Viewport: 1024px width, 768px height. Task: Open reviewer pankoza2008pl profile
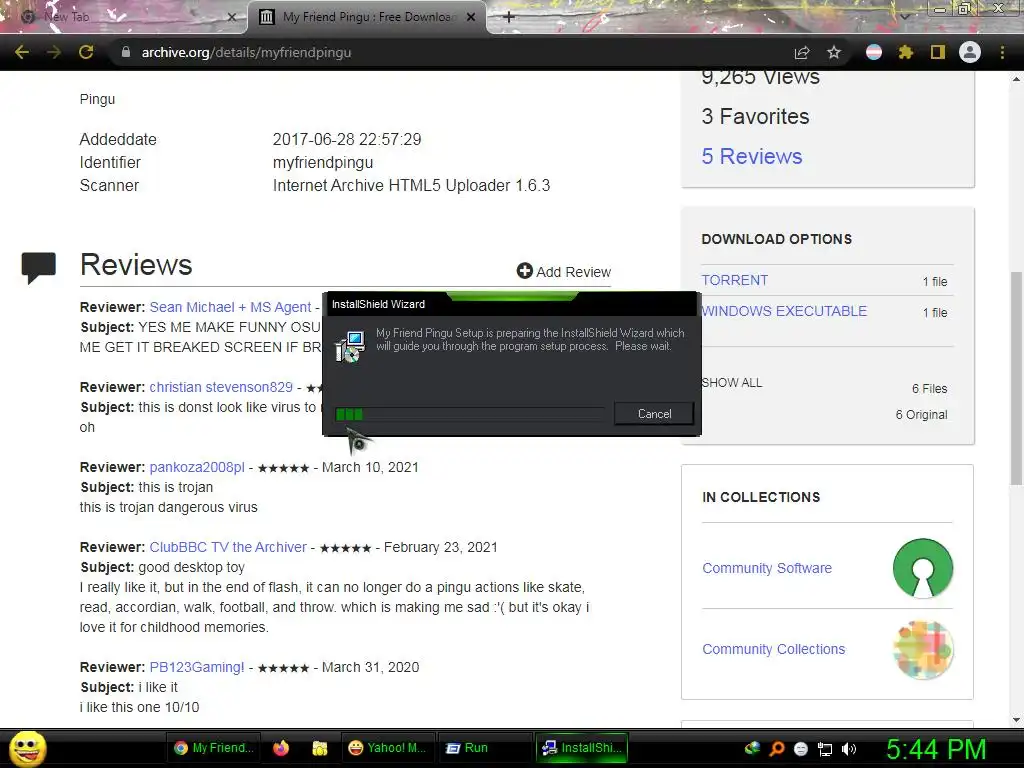pos(197,467)
